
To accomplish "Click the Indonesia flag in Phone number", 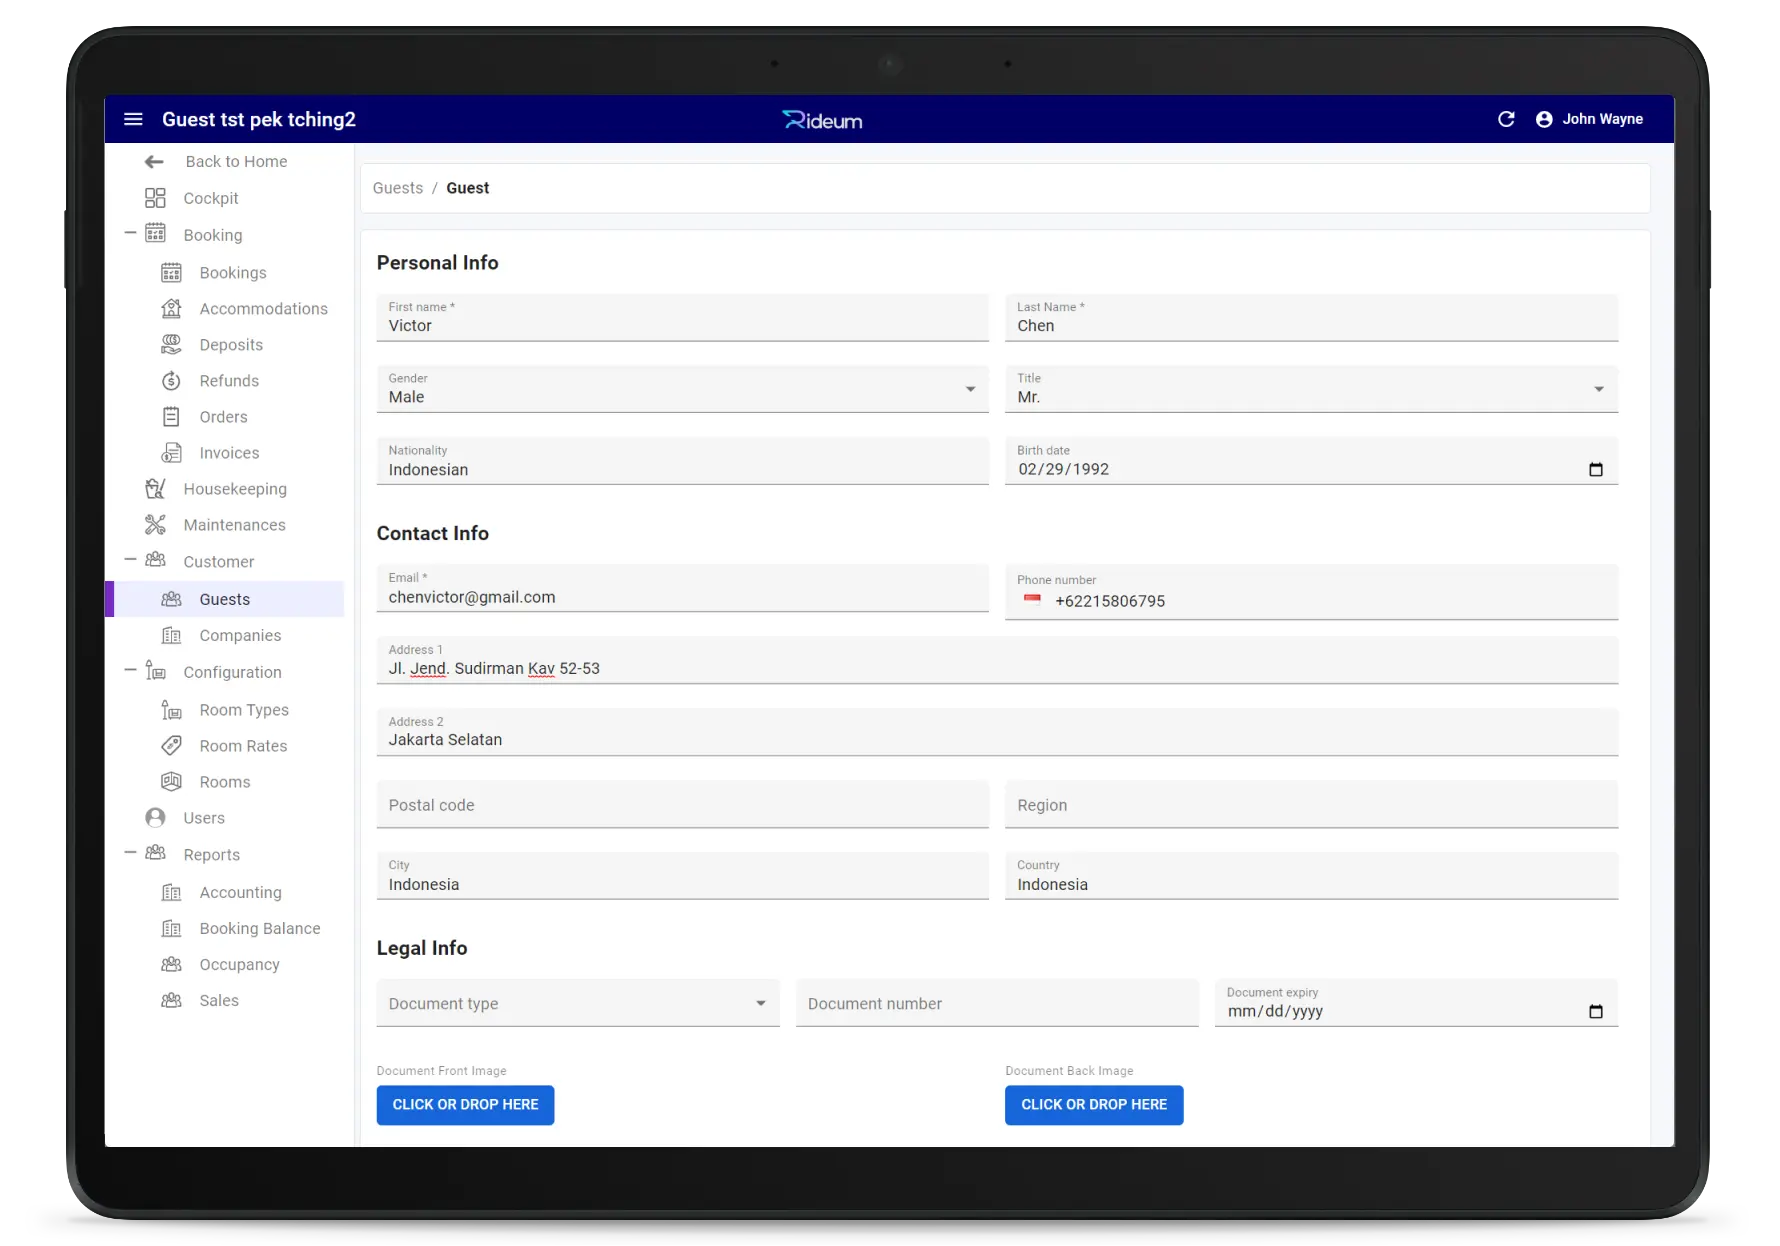I will (x=1032, y=600).
